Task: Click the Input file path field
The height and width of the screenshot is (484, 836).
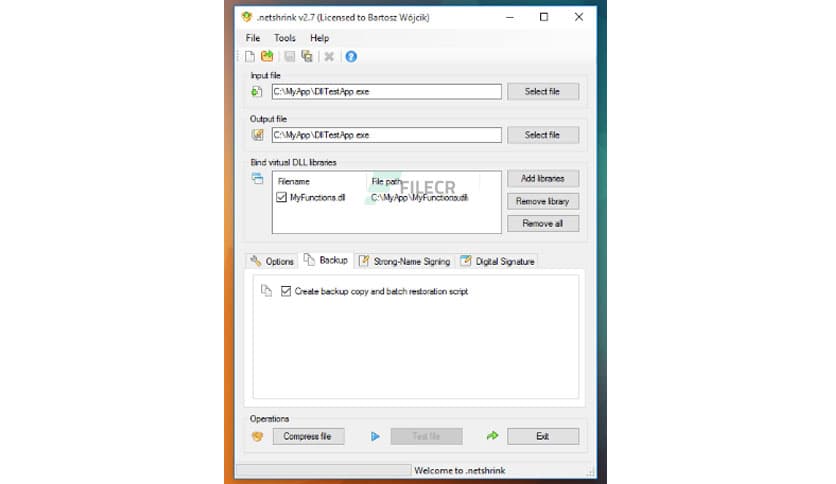Action: (x=387, y=92)
